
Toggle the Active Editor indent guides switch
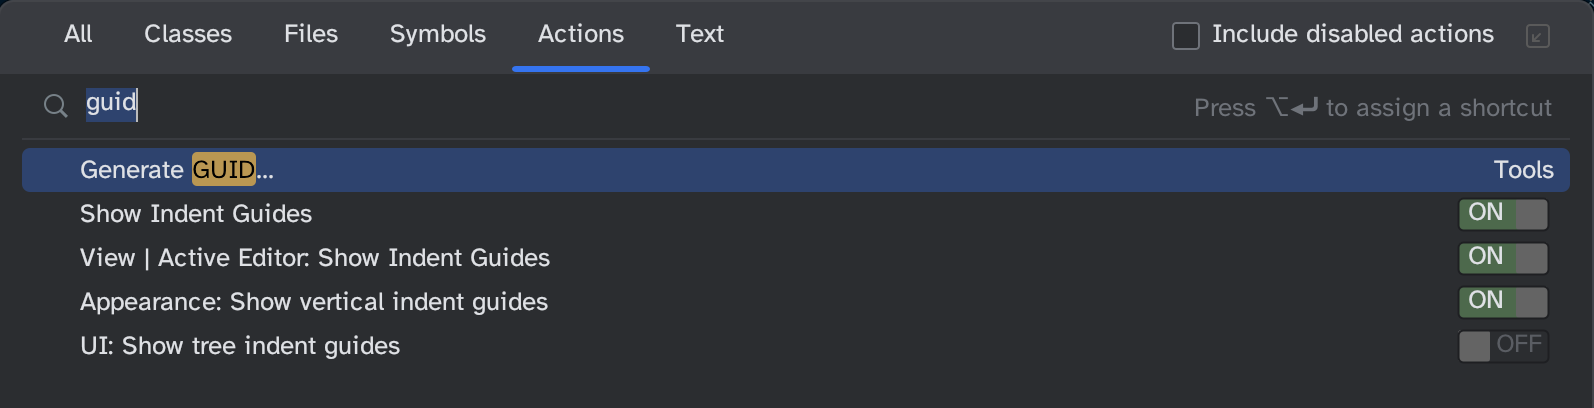coord(1503,258)
